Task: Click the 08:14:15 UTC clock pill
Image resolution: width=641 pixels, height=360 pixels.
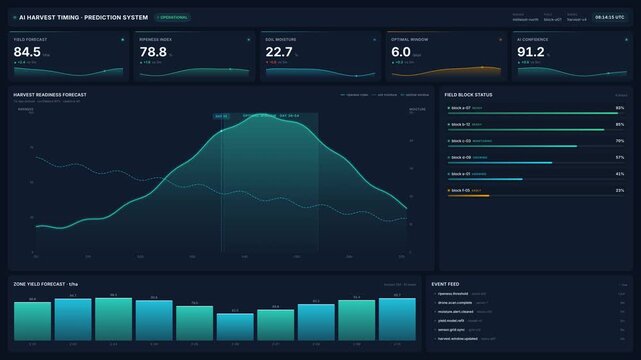Action: pyautogui.click(x=610, y=18)
